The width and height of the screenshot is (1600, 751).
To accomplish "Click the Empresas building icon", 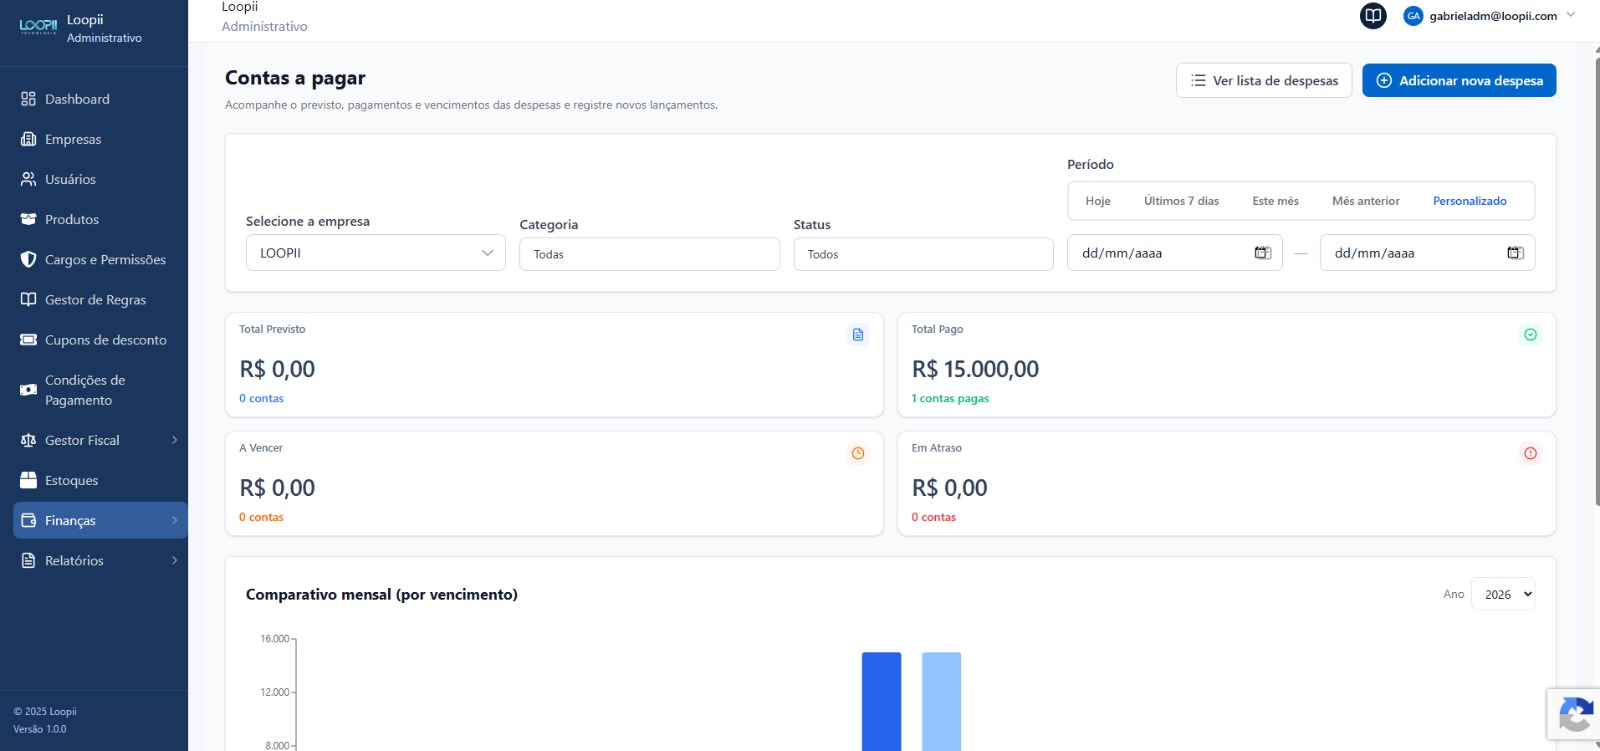I will pos(28,139).
